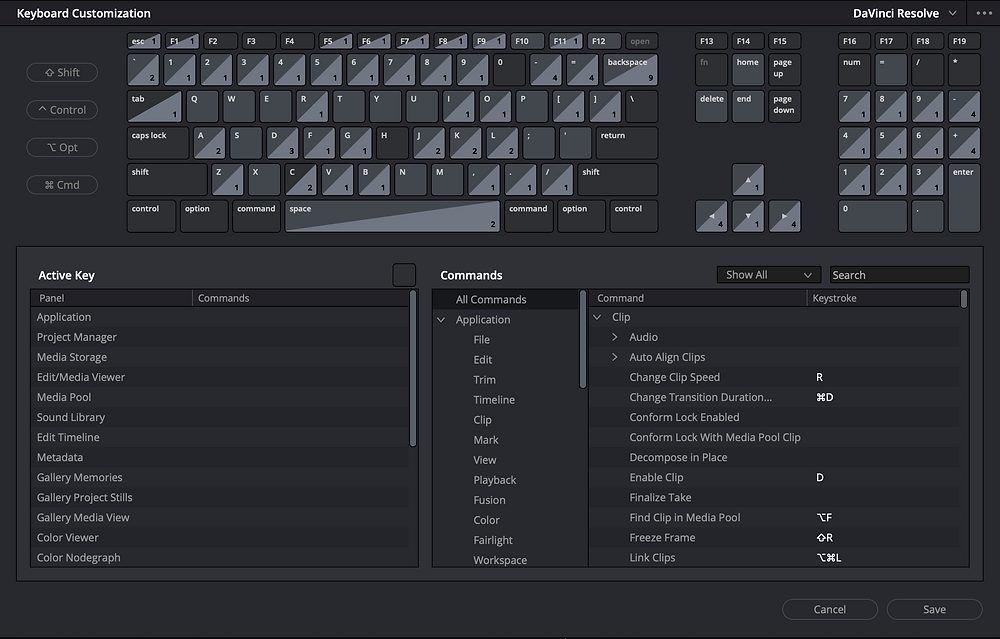Open the Show All filter dropdown
This screenshot has height=639, width=1000.
(768, 274)
